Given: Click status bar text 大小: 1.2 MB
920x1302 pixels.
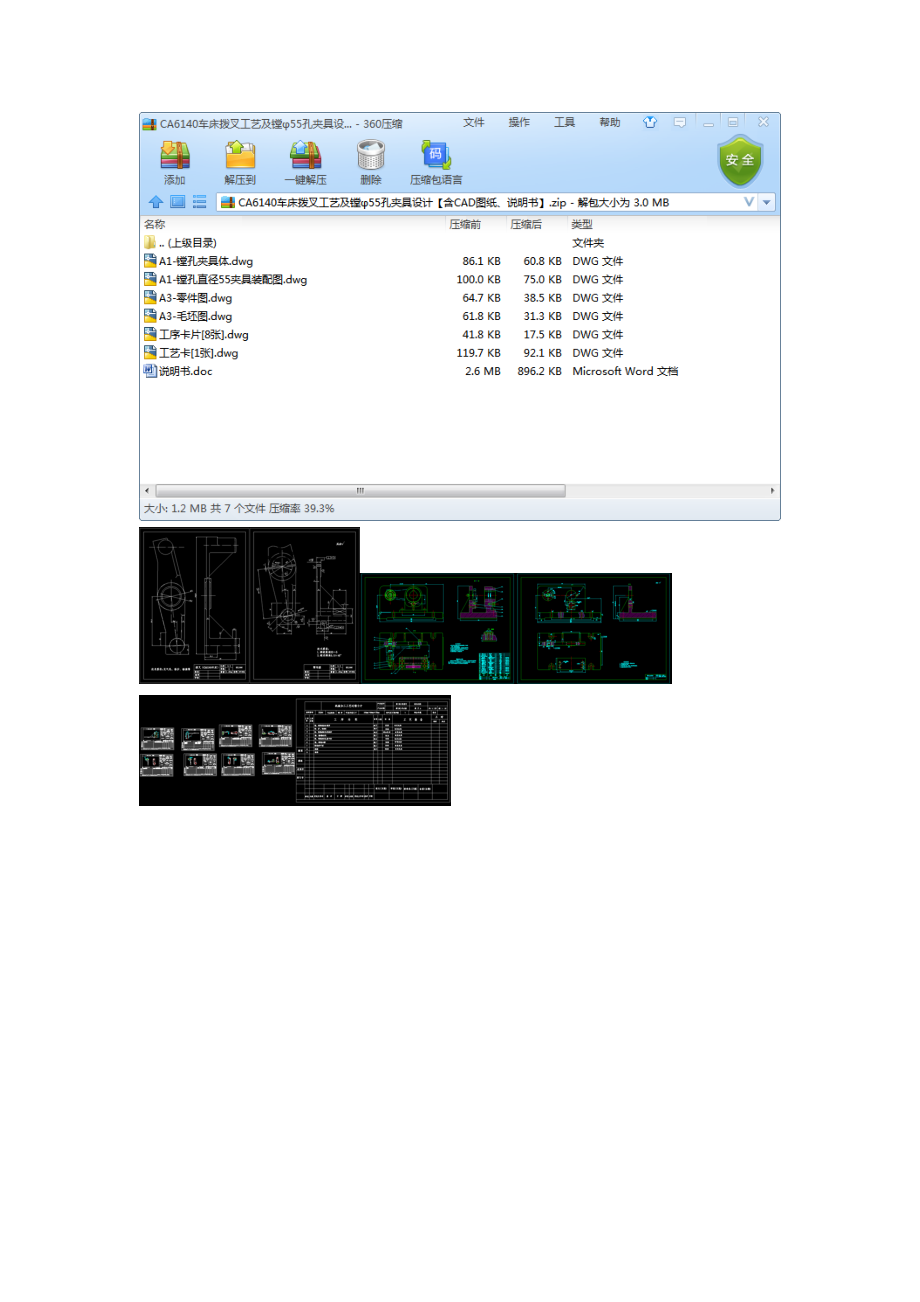Looking at the screenshot, I should pos(176,509).
